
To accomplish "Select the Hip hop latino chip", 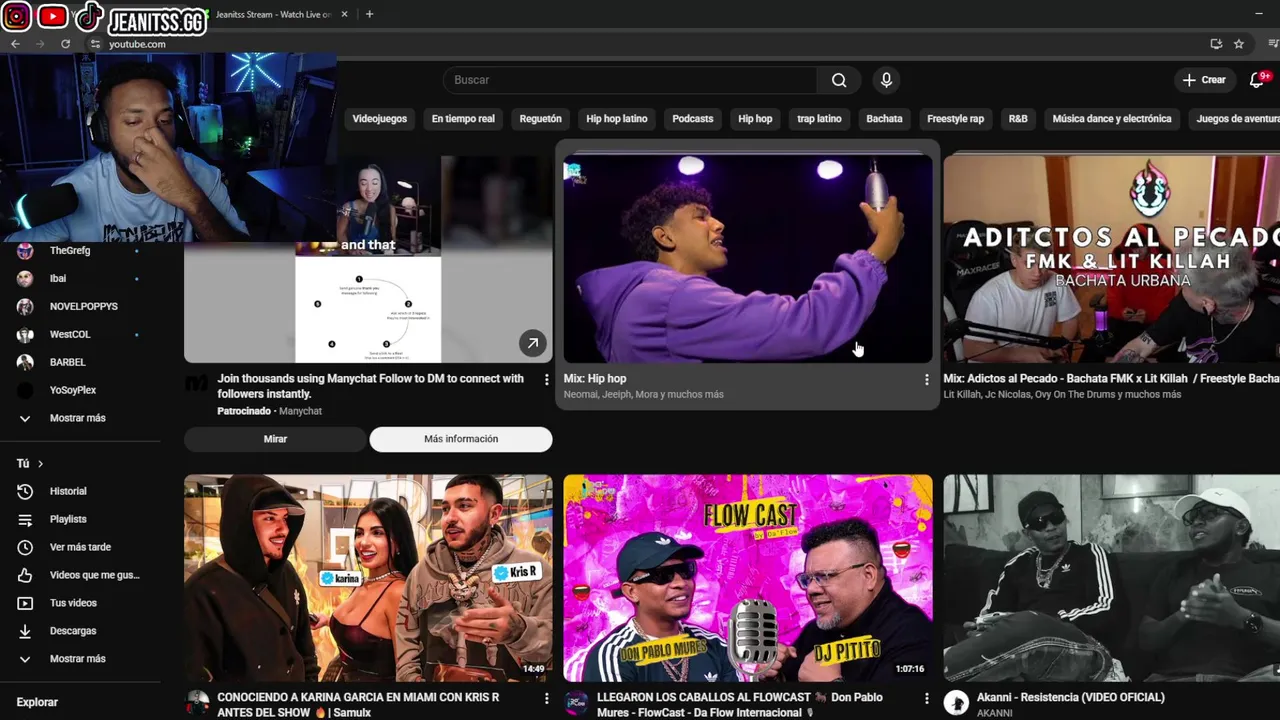I will pos(617,119).
